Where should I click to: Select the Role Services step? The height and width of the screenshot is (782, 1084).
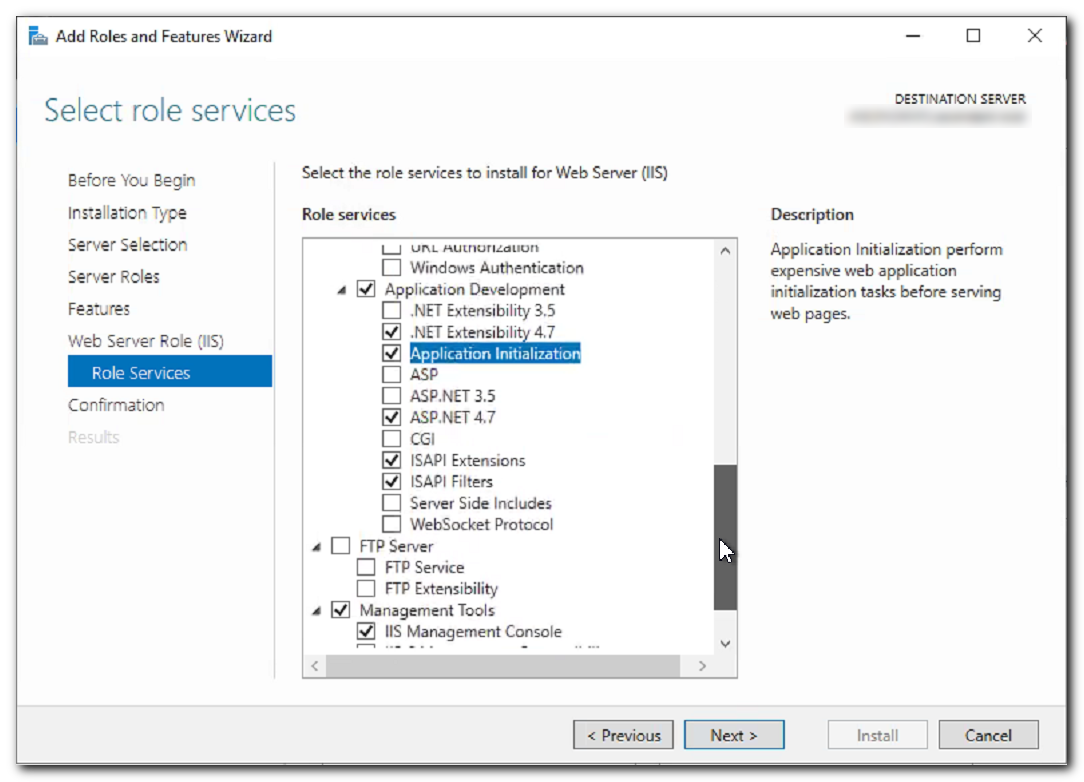point(169,372)
